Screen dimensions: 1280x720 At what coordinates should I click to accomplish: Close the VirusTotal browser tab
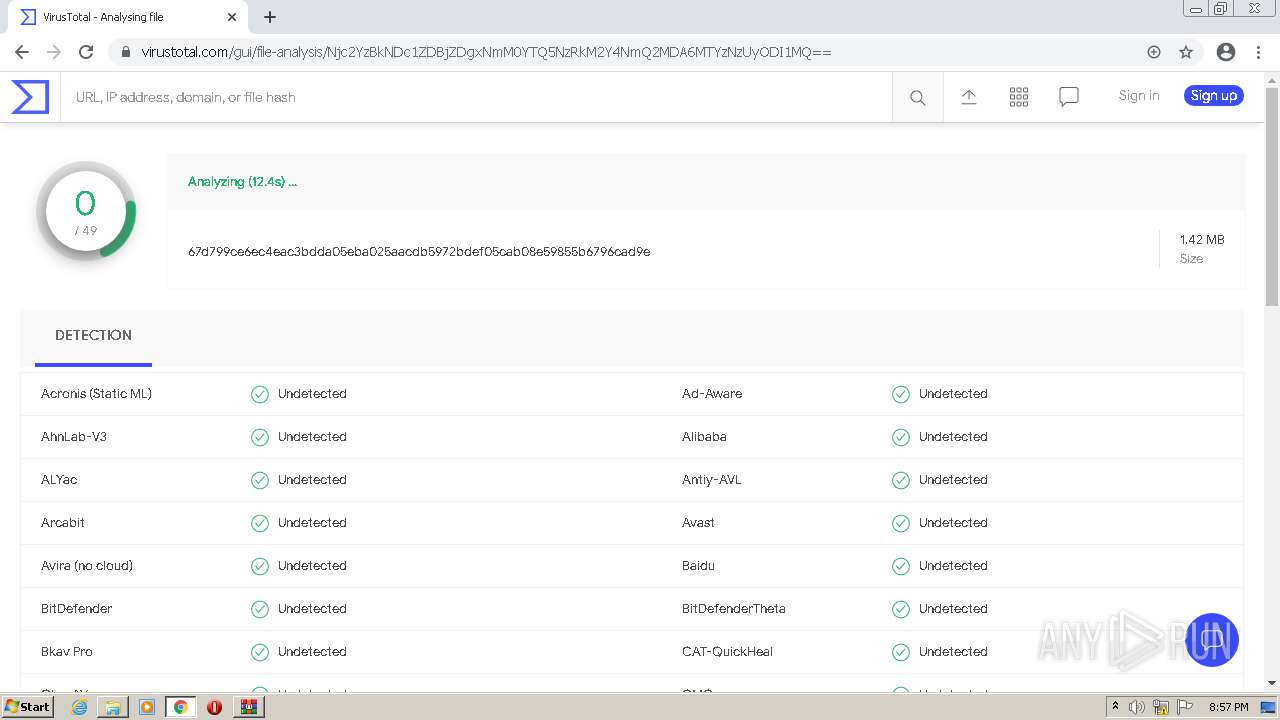click(x=232, y=17)
